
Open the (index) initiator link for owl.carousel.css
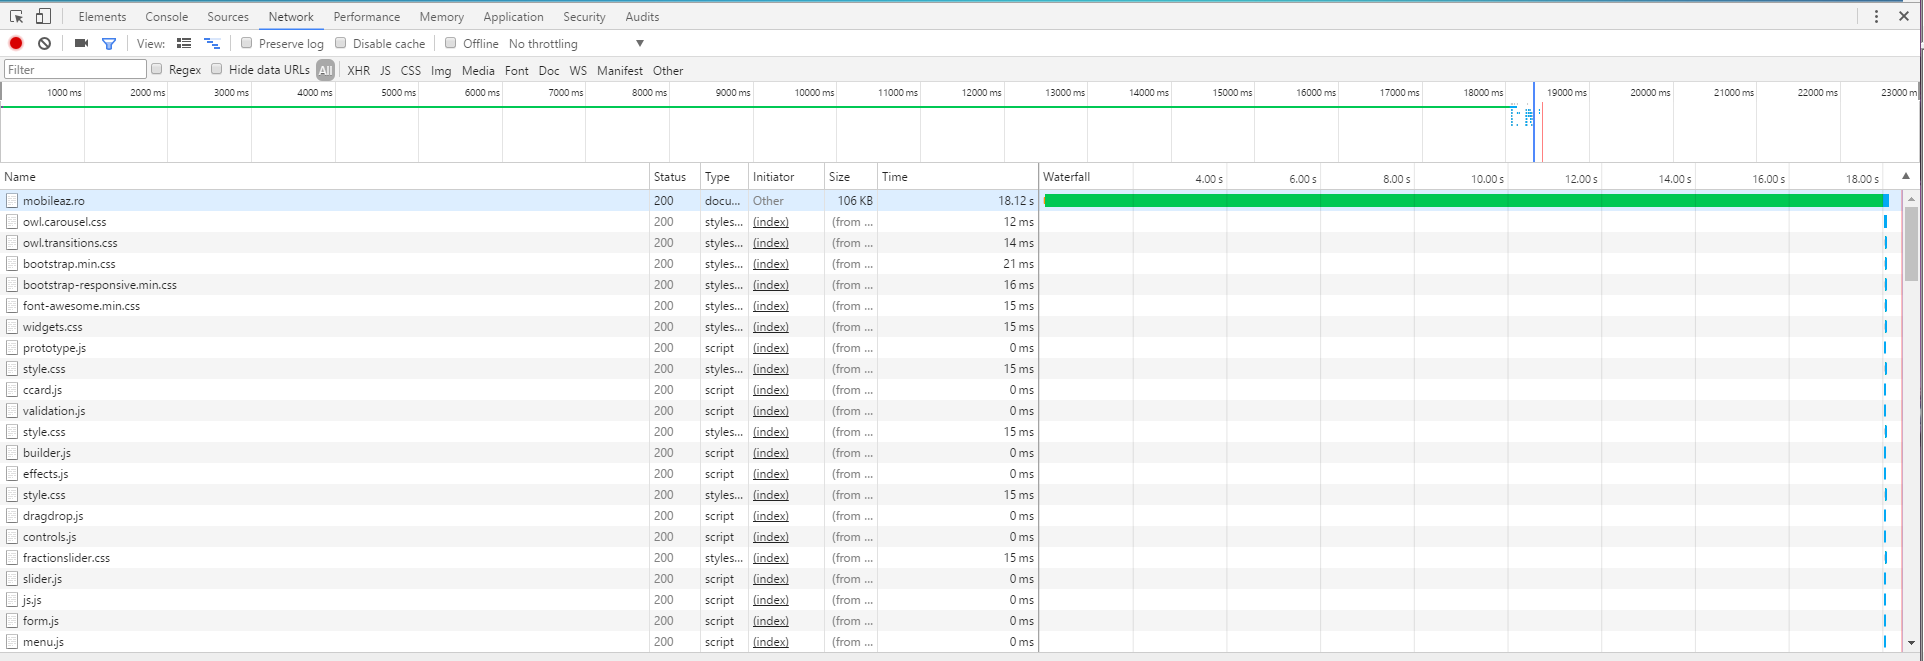770,222
